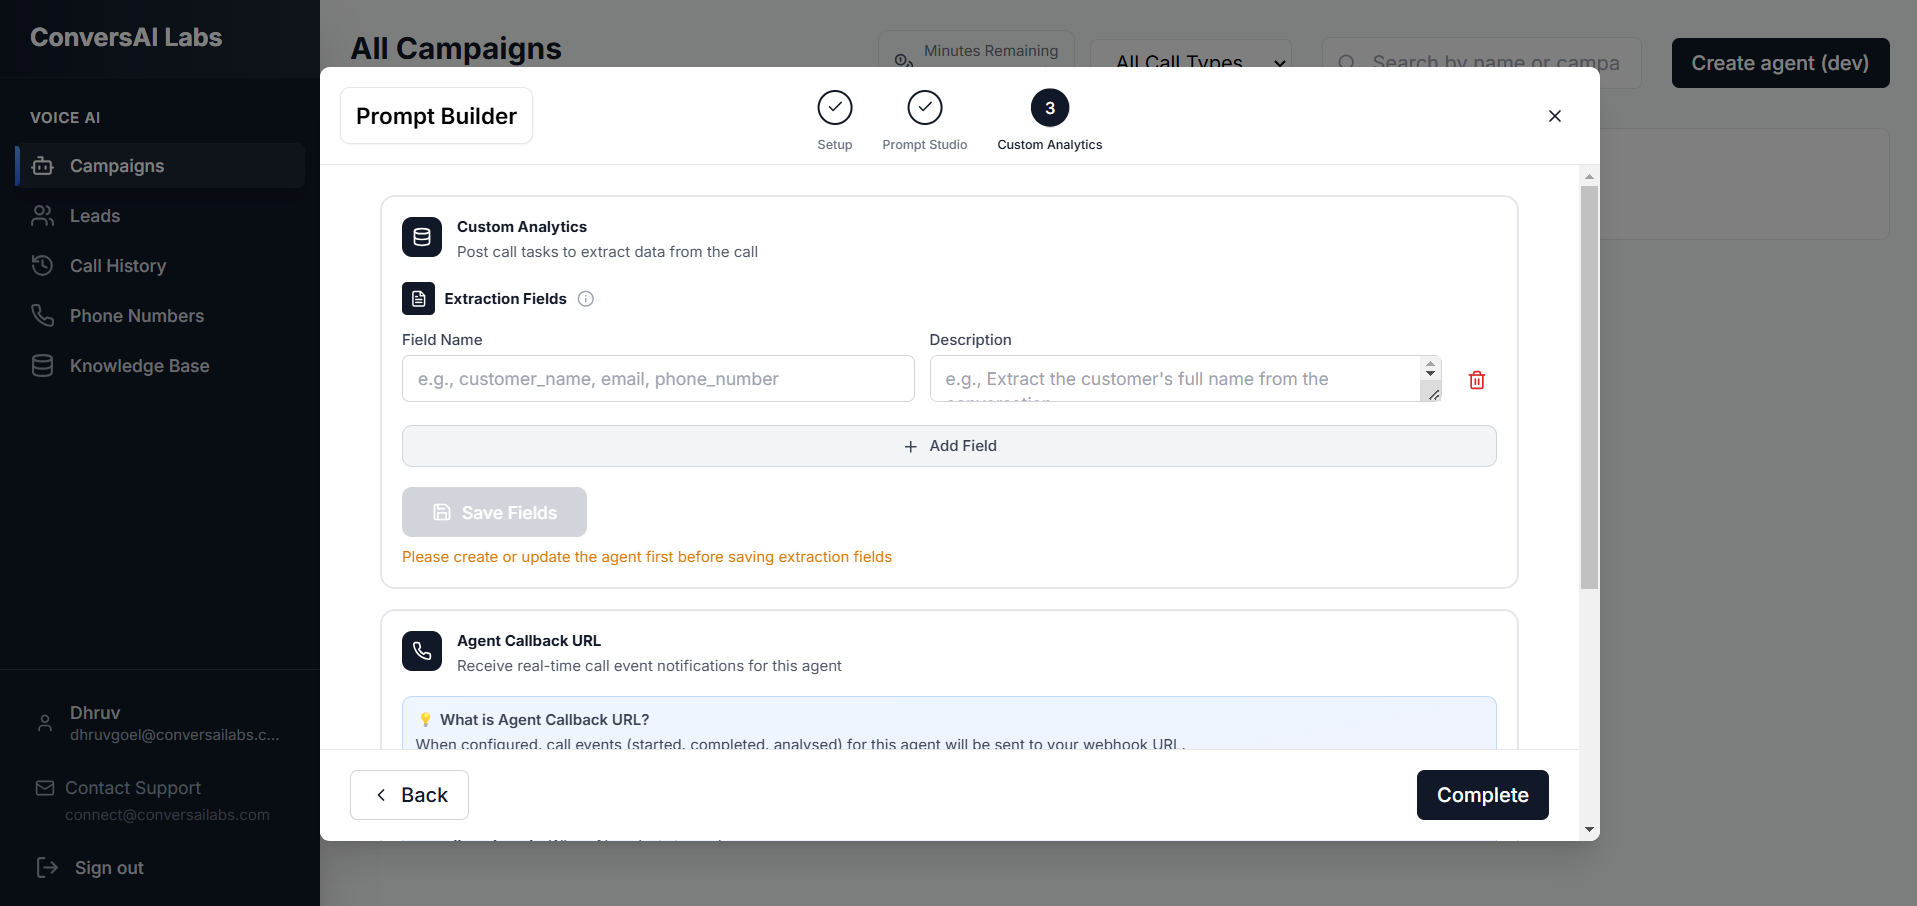Click Contact Support link

tap(133, 788)
